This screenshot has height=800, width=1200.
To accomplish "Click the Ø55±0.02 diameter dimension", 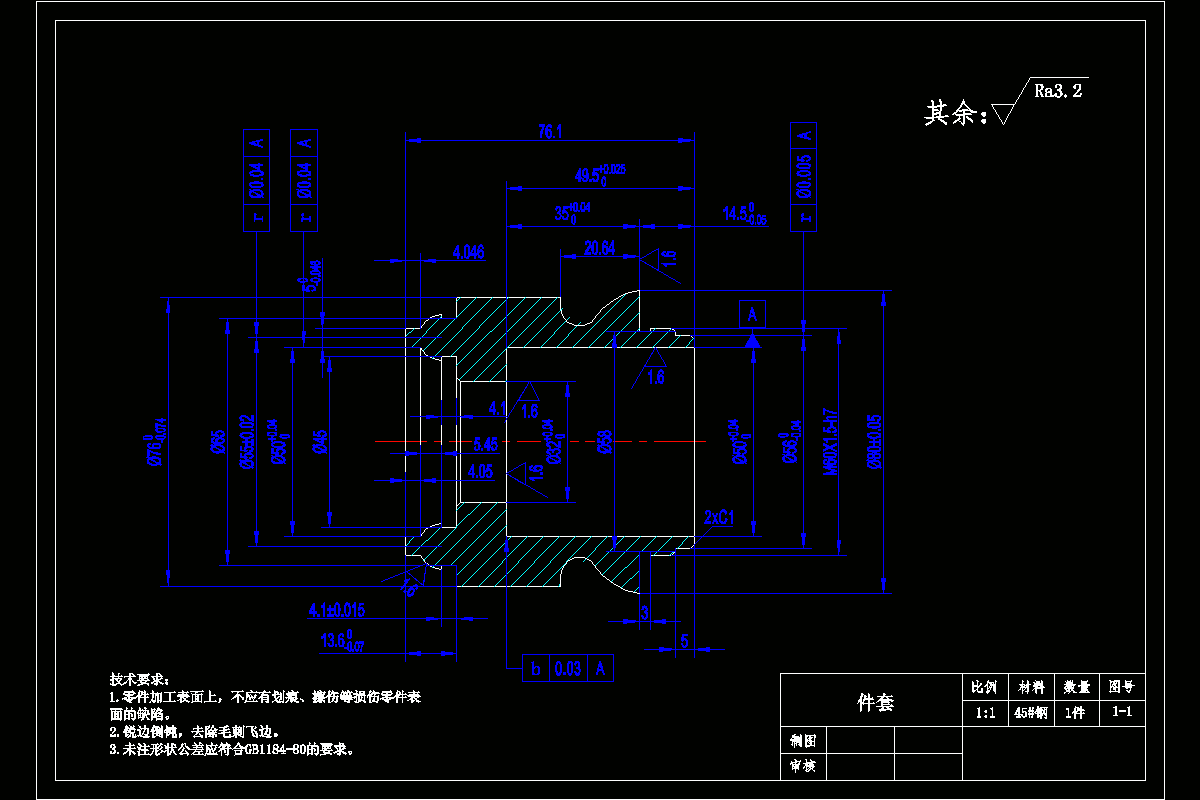I will point(247,441).
